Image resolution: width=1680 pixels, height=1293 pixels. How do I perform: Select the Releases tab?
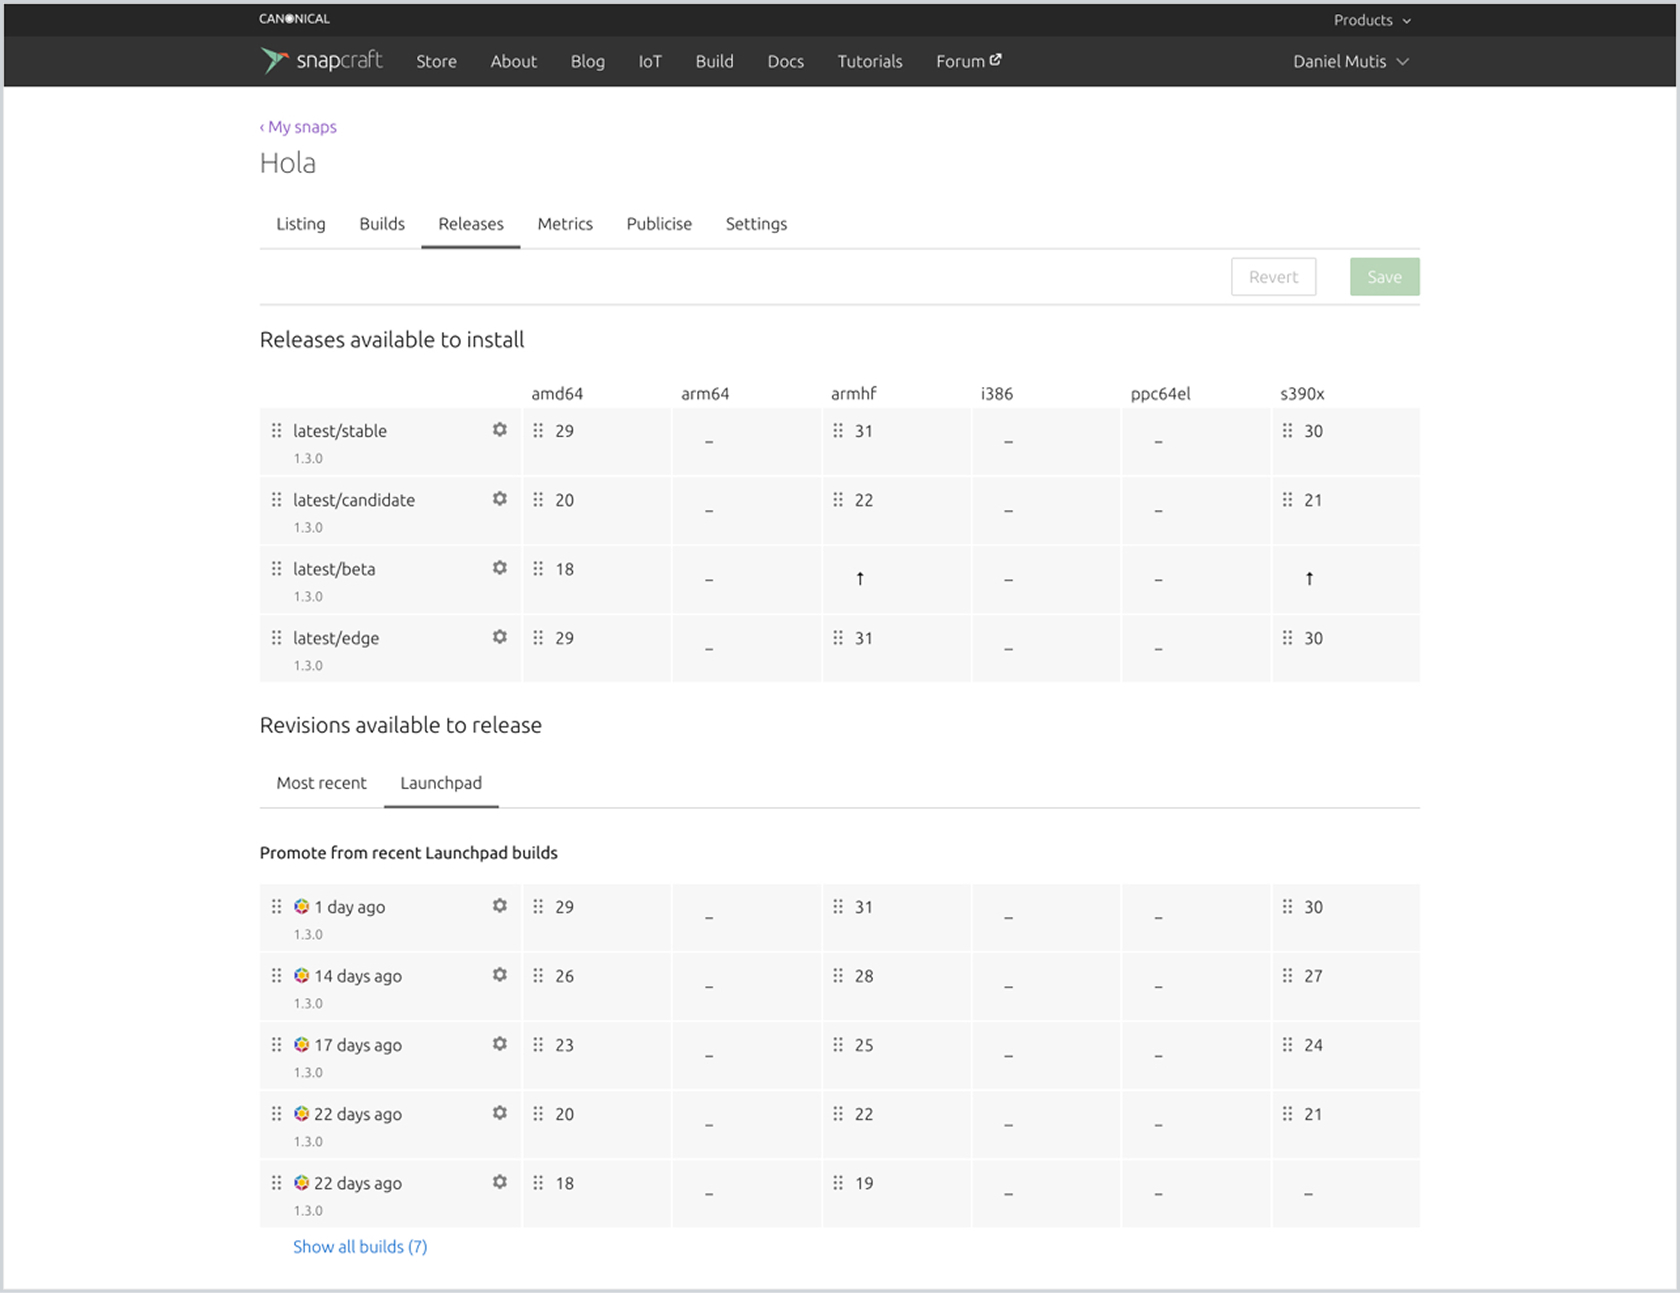click(471, 224)
